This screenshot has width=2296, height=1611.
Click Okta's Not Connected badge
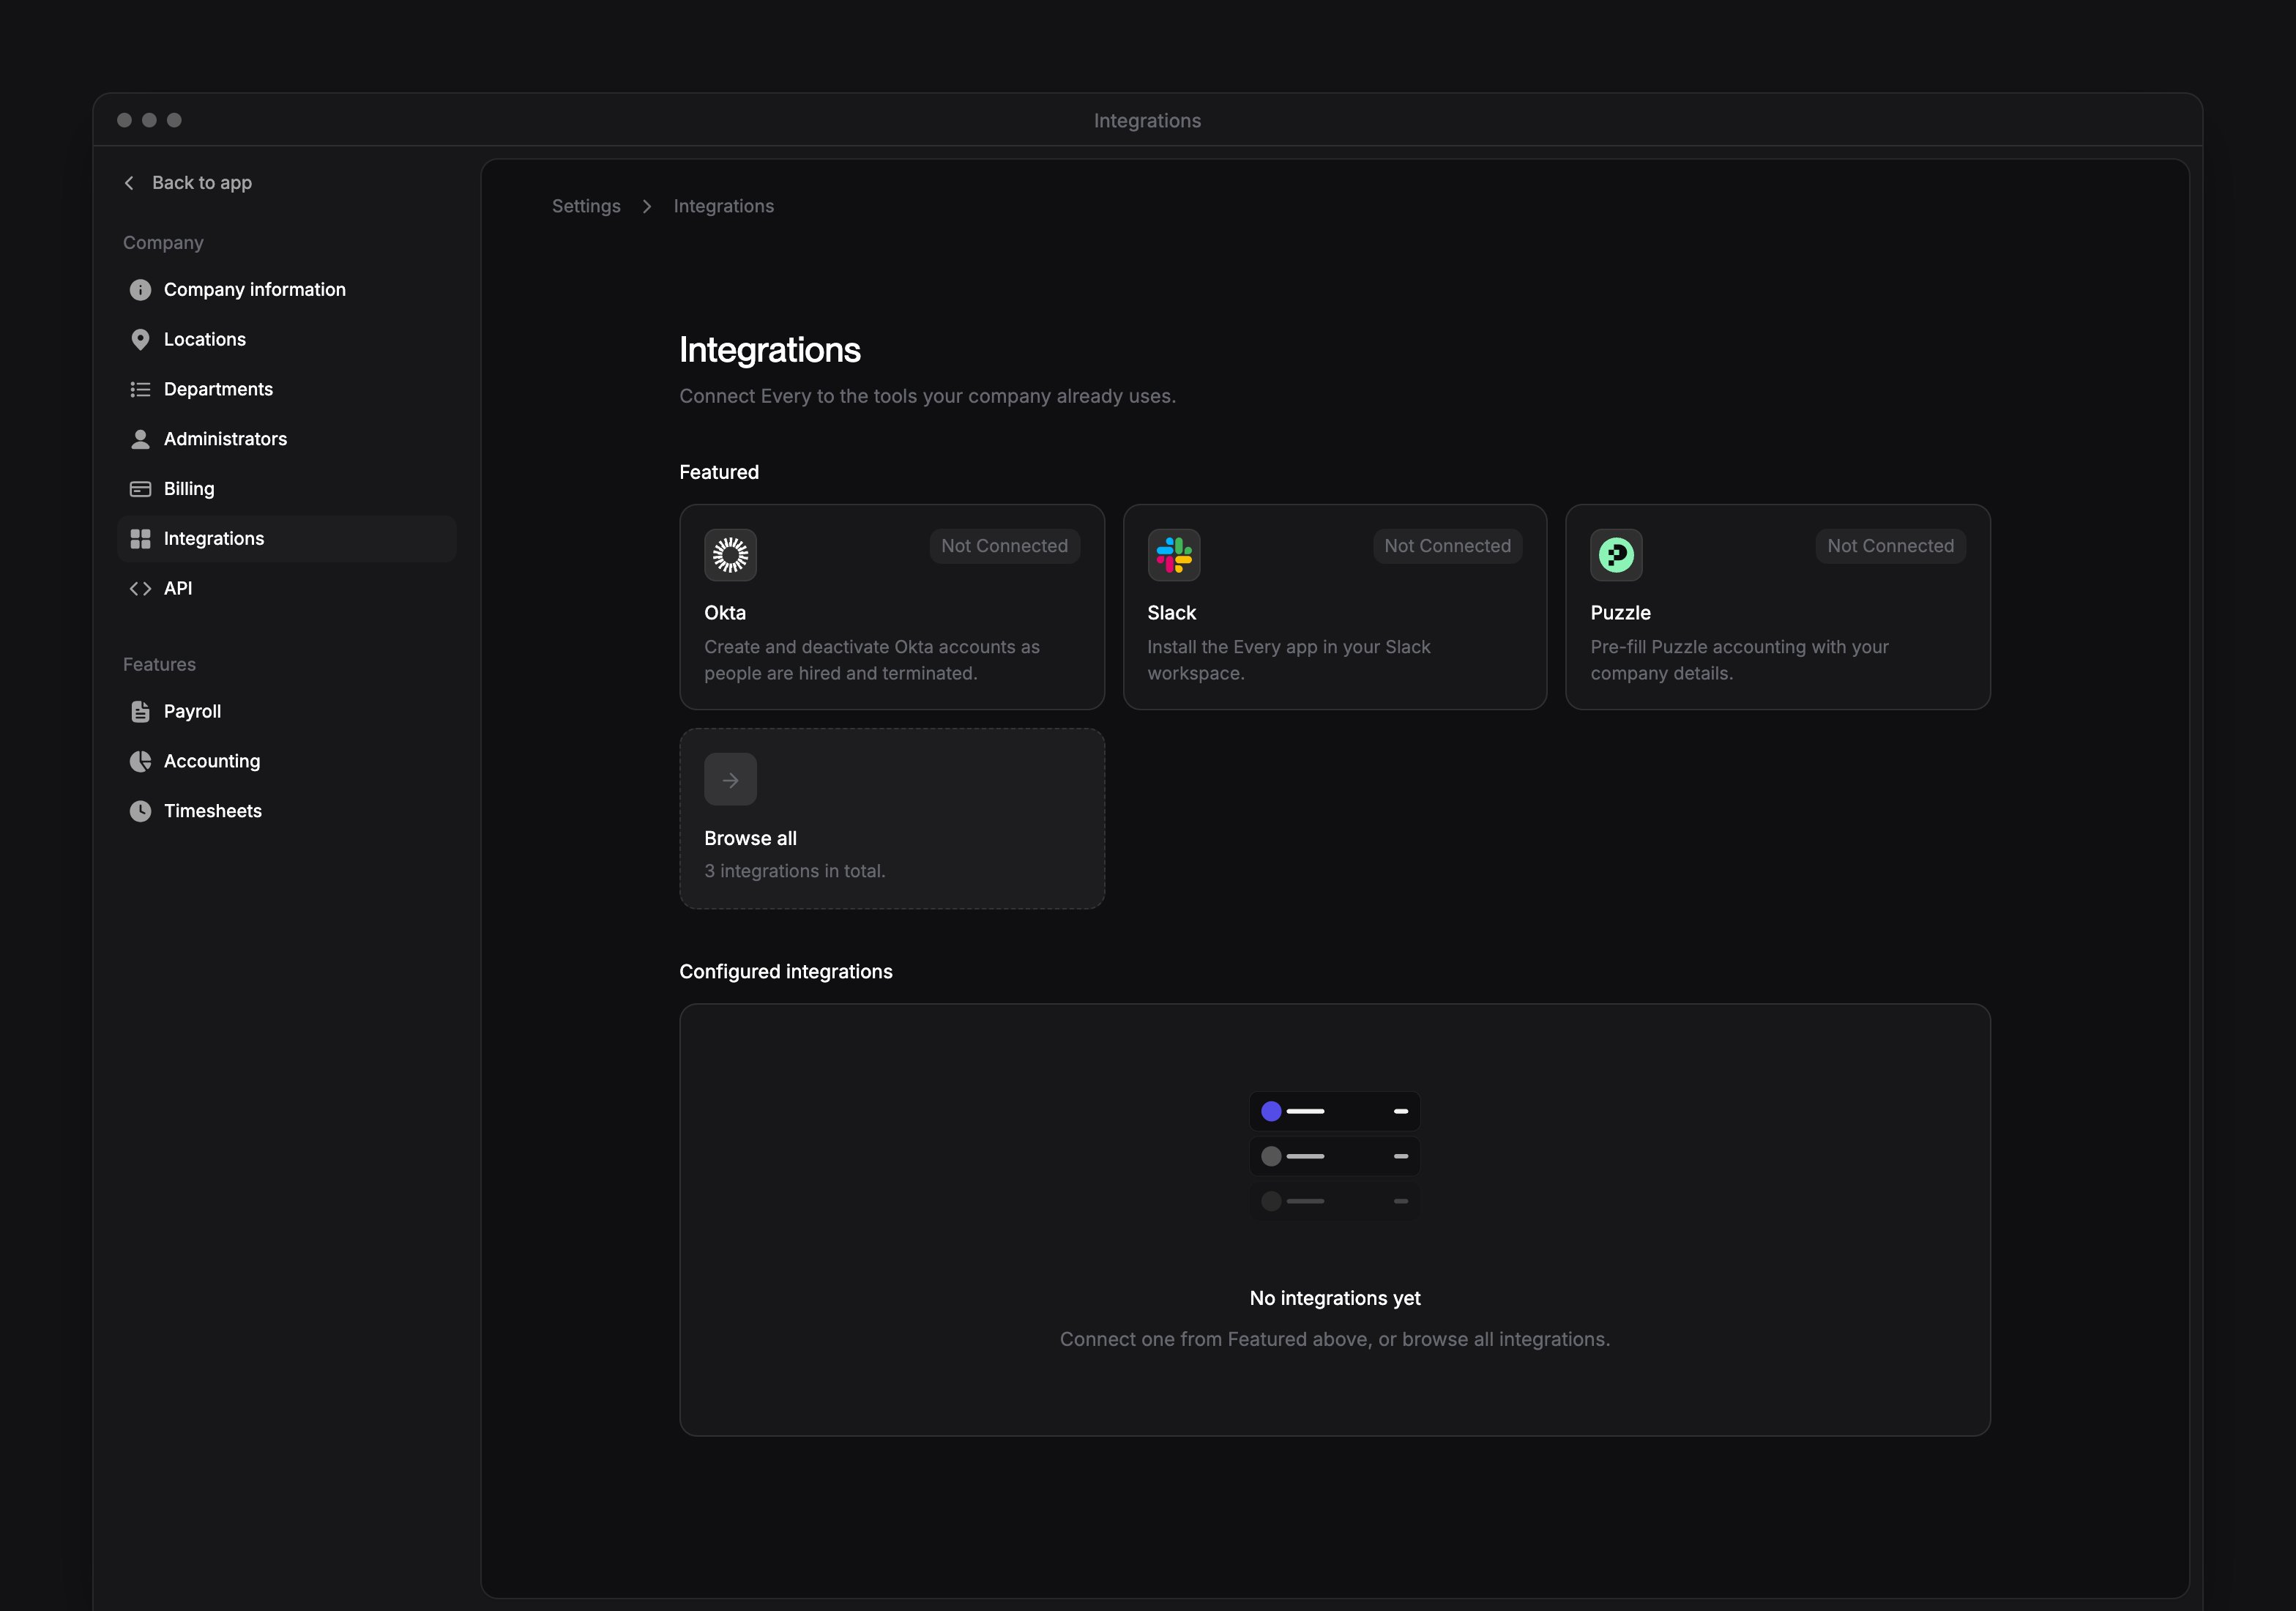[1004, 546]
